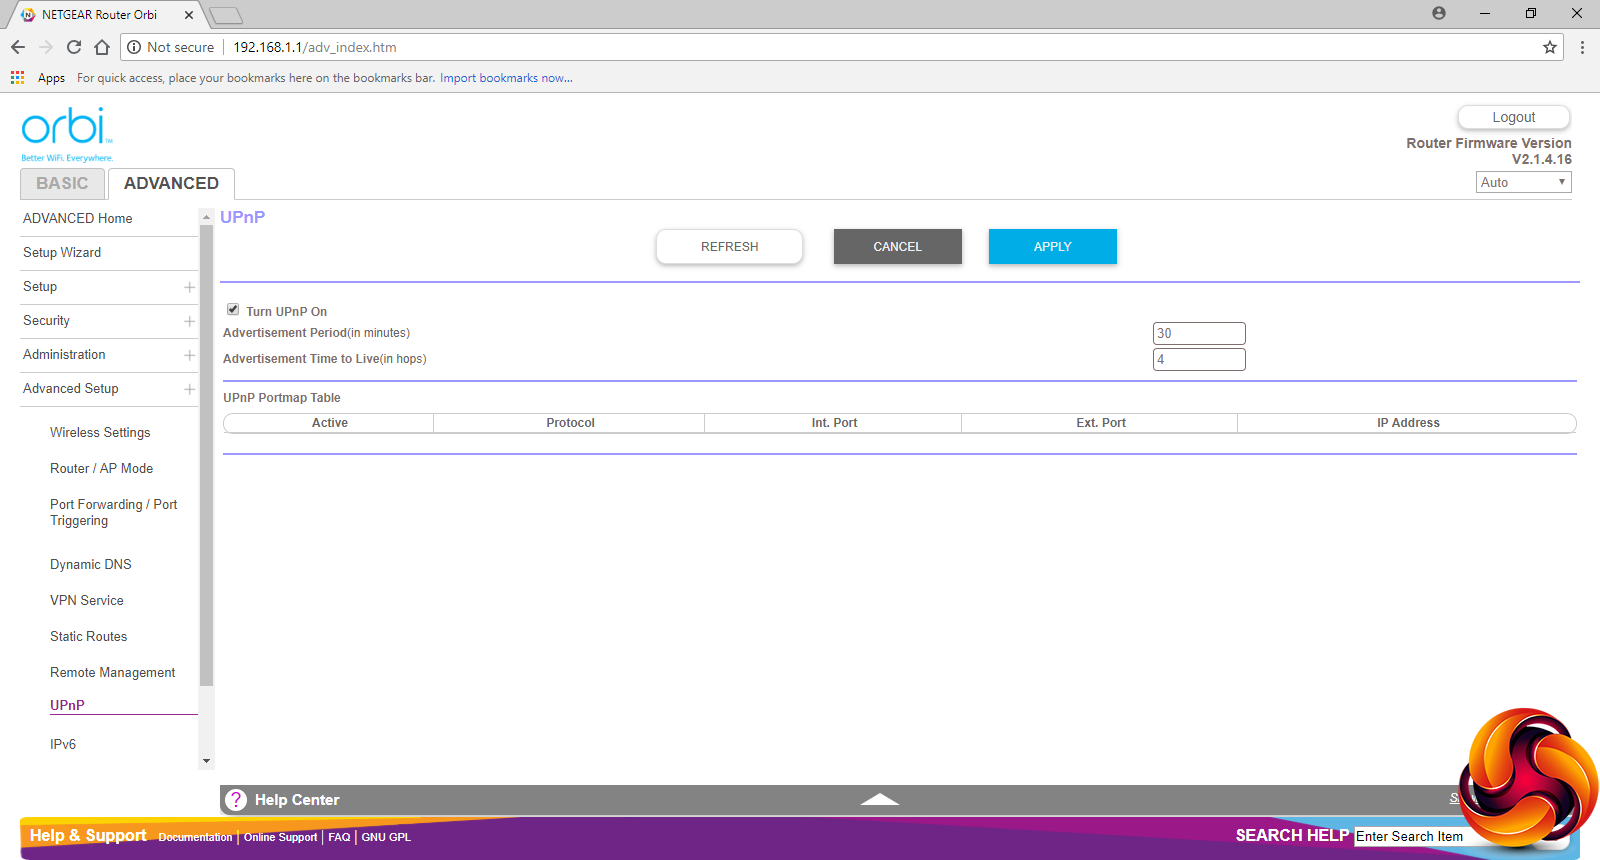Click the browser back arrow
The width and height of the screenshot is (1600, 860).
point(18,47)
